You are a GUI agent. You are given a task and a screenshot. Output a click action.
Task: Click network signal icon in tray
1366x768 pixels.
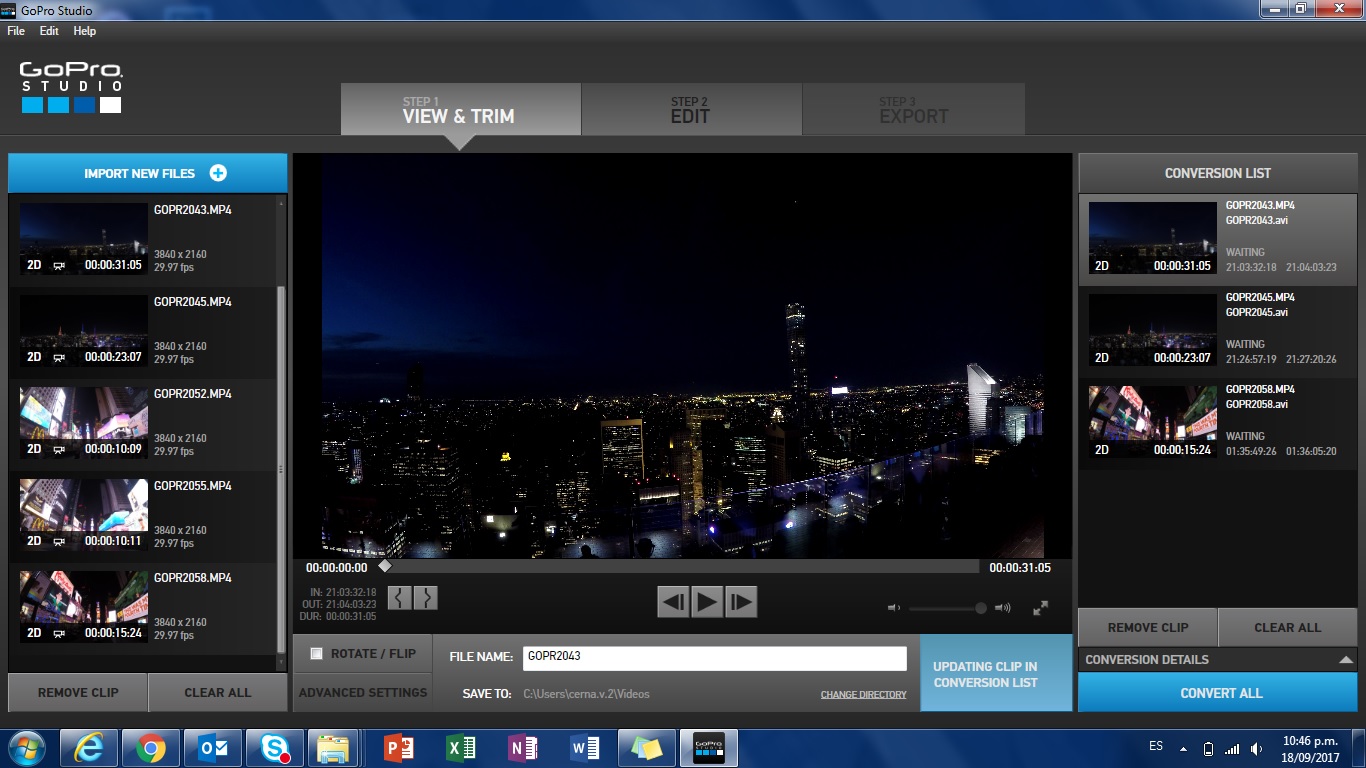[1232, 749]
